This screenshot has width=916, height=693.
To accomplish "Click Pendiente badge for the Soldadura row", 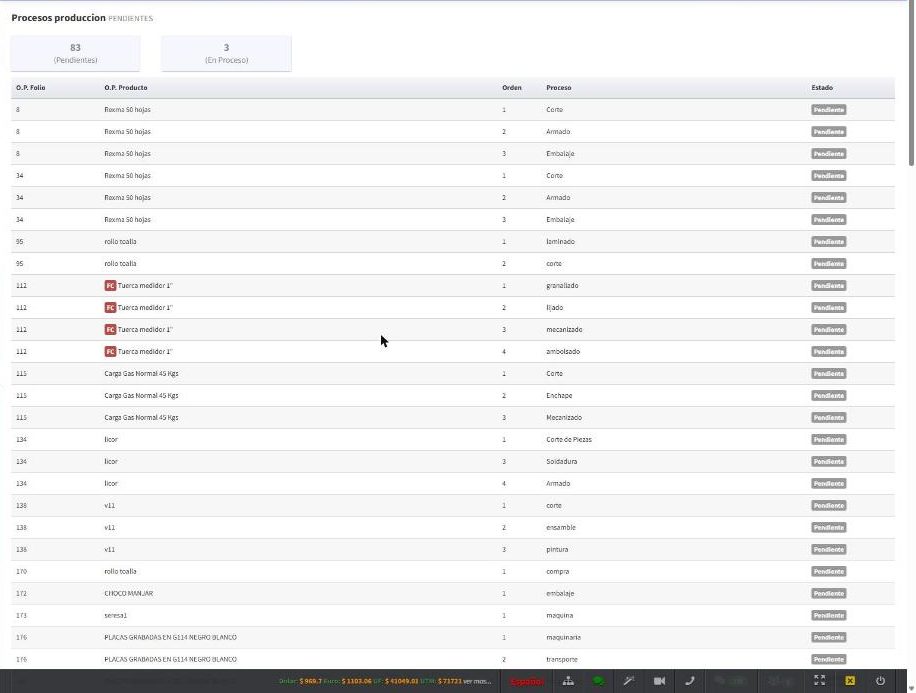I will pyautogui.click(x=828, y=462).
